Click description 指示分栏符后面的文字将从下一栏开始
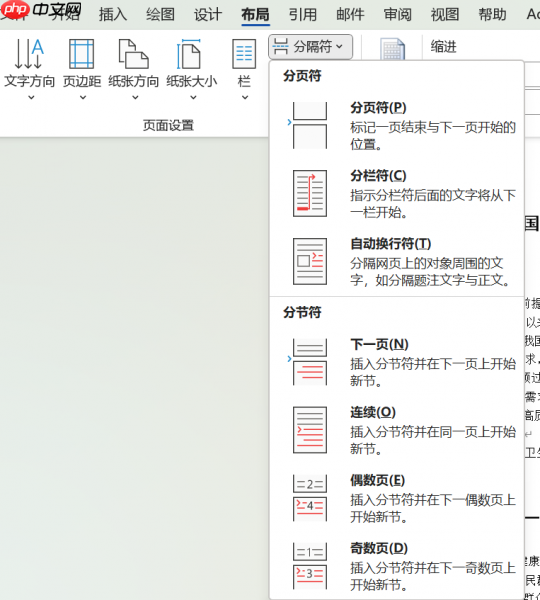This screenshot has width=540, height=600. pos(433,204)
